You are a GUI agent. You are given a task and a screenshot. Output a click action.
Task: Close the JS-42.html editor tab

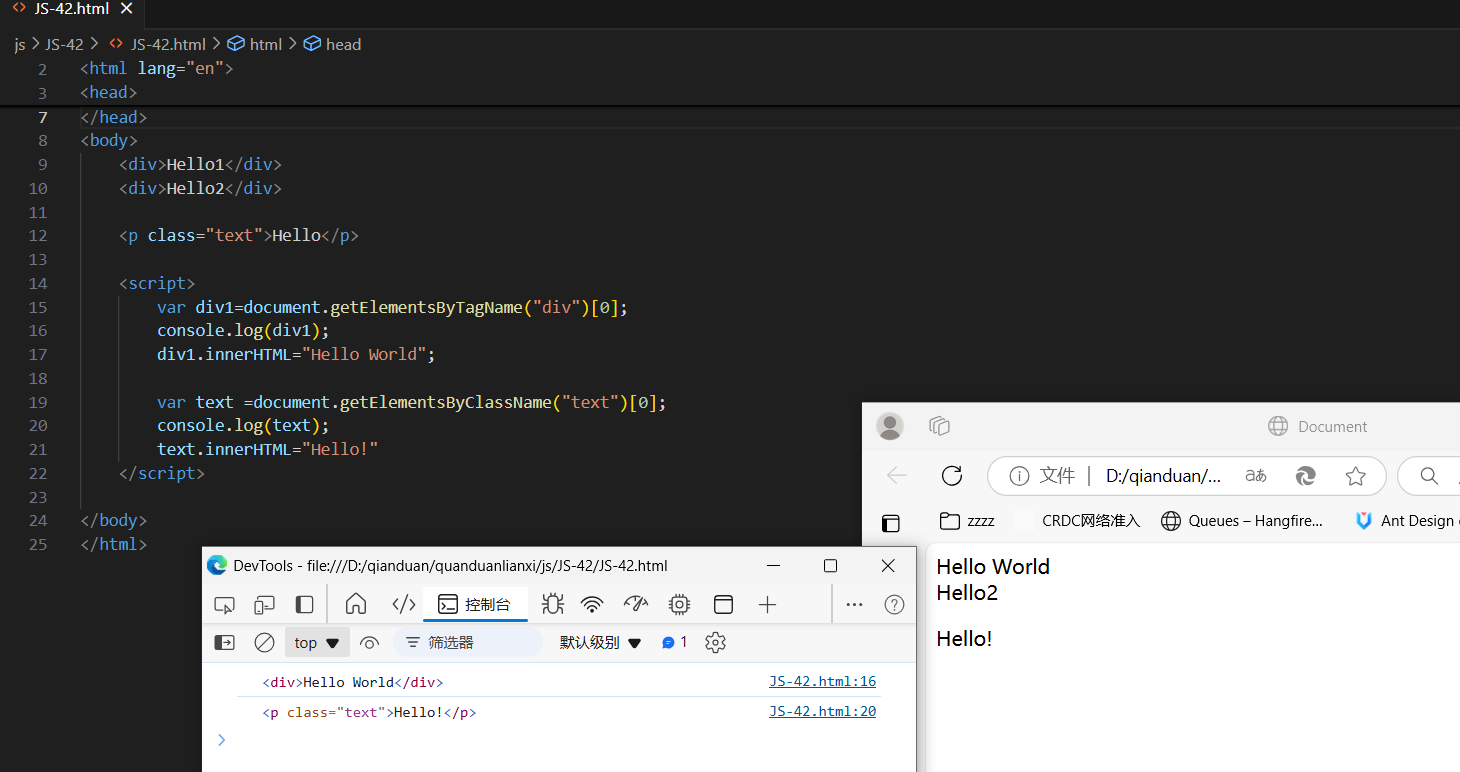[126, 9]
